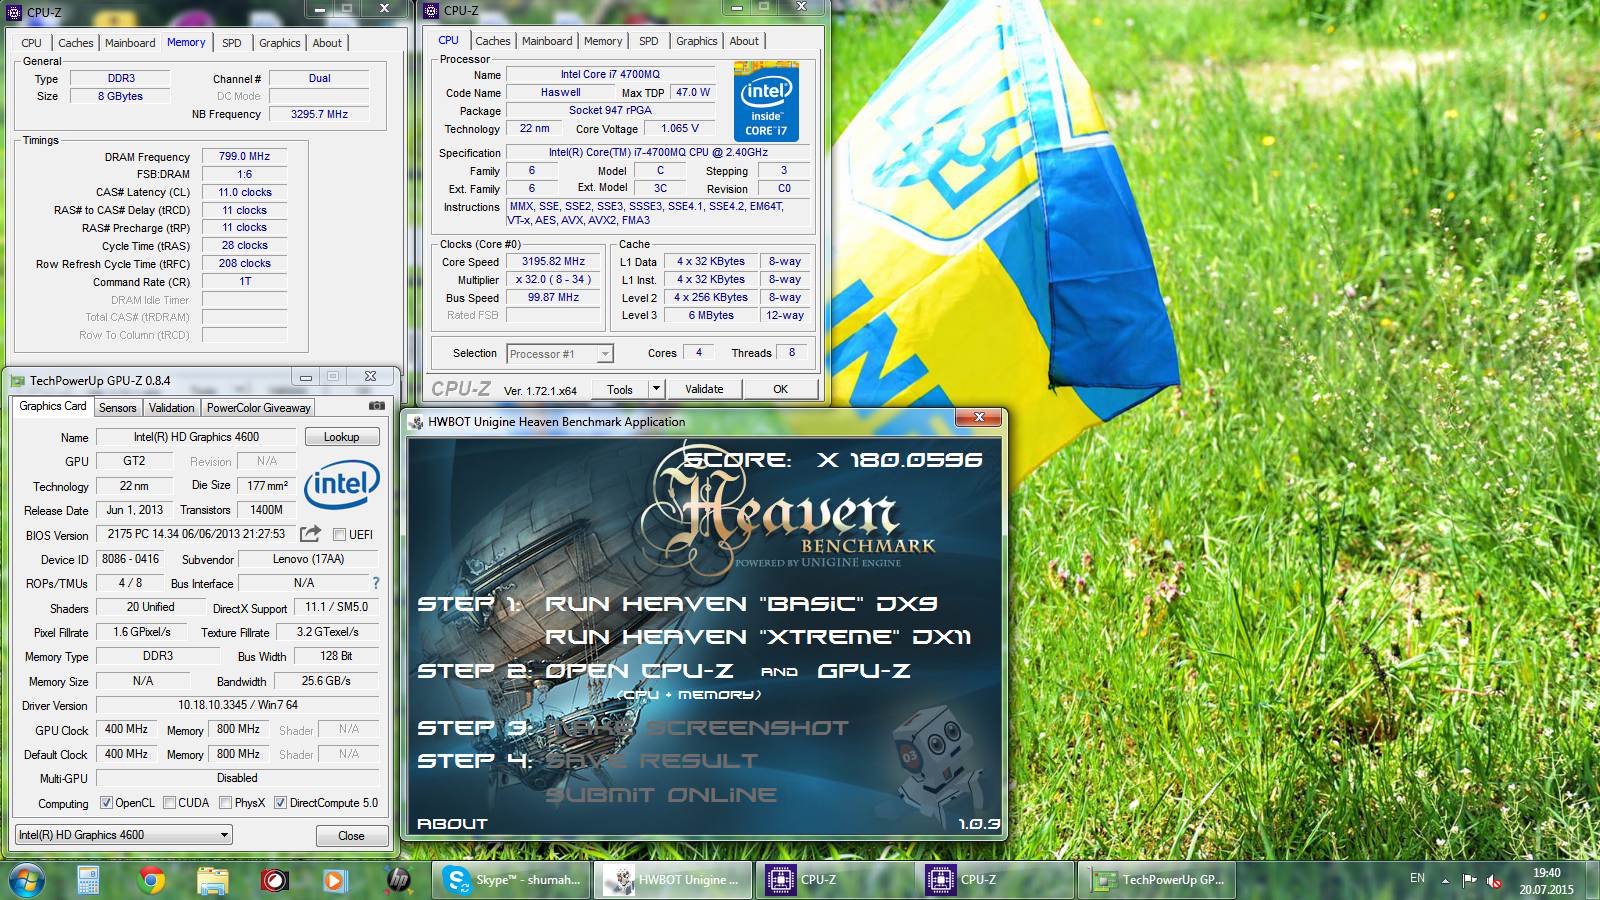The height and width of the screenshot is (900, 1600).
Task: Click GPU-Z link in Heaven step 2
Action: pyautogui.click(x=864, y=671)
